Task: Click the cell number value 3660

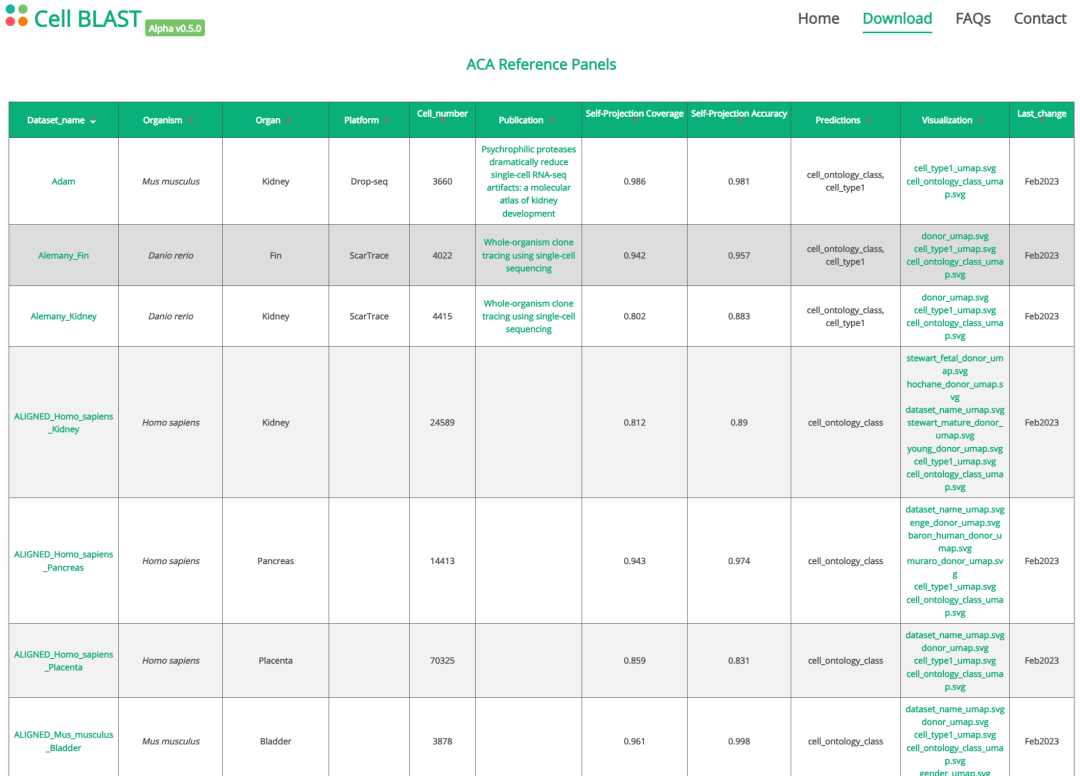Action: (442, 182)
